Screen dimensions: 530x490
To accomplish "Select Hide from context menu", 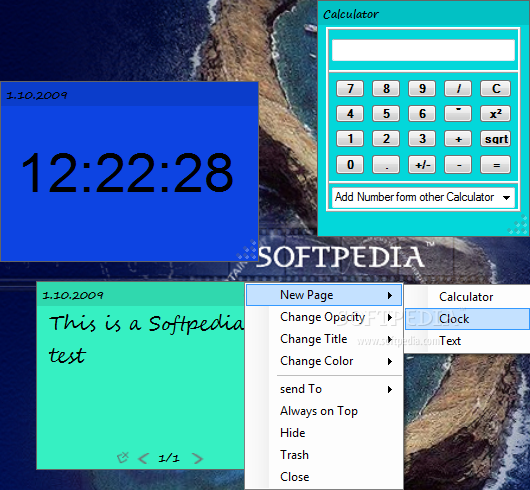I will 324,433.
